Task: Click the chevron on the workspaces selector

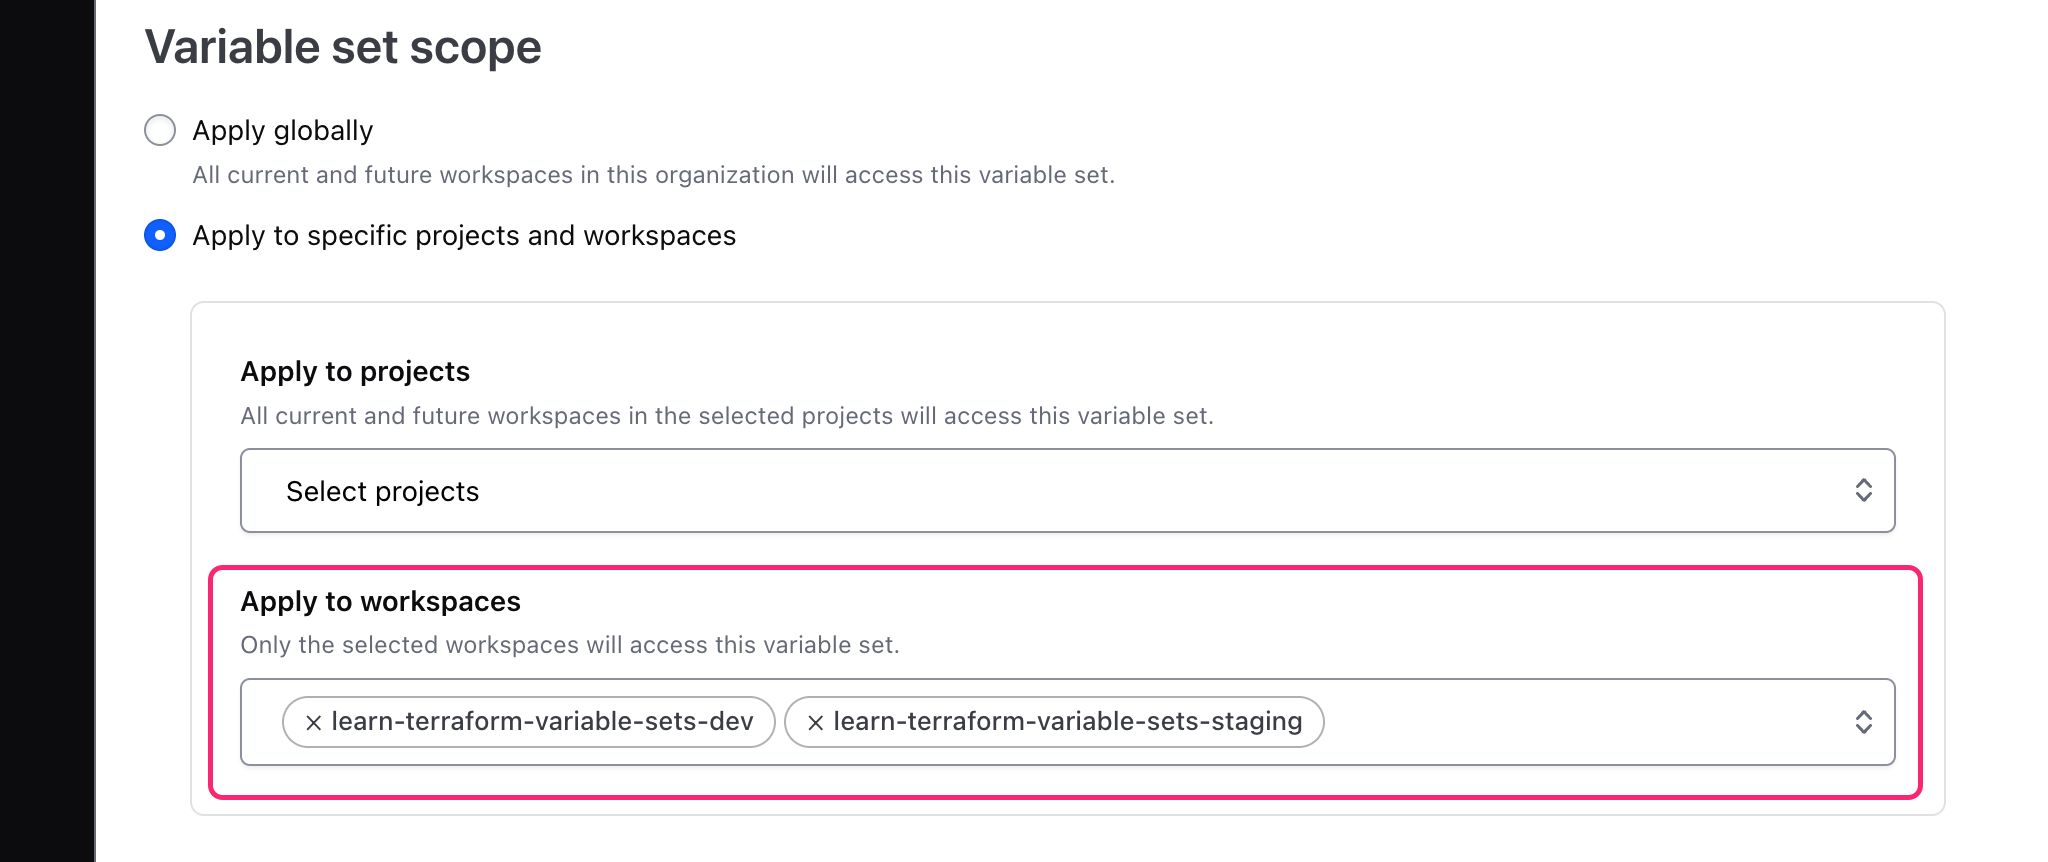Action: coord(1863,721)
